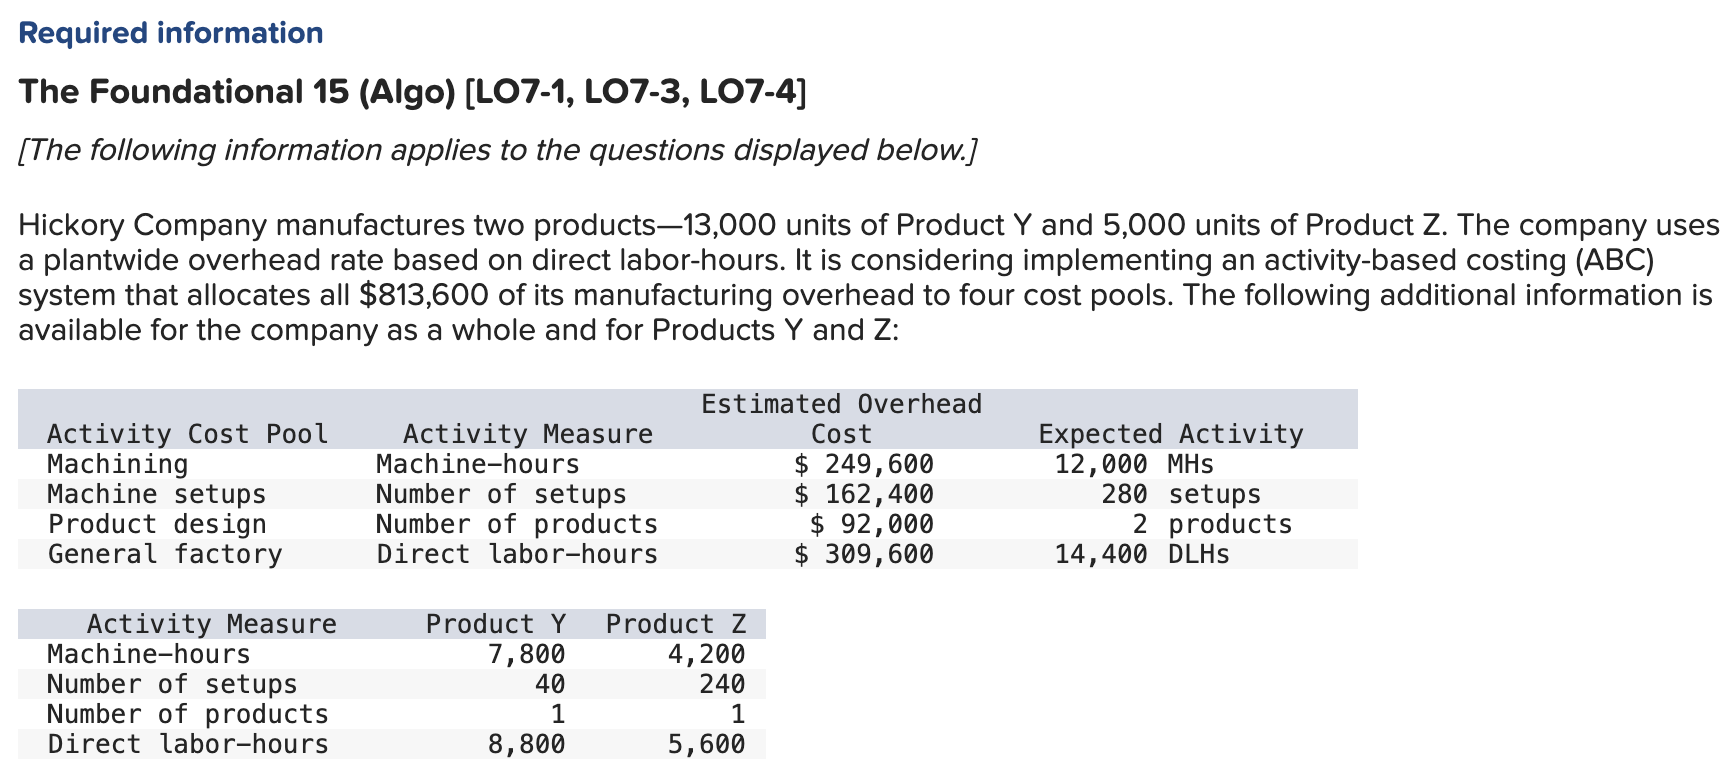Click the 'Estimated Overhead' column header

click(841, 404)
